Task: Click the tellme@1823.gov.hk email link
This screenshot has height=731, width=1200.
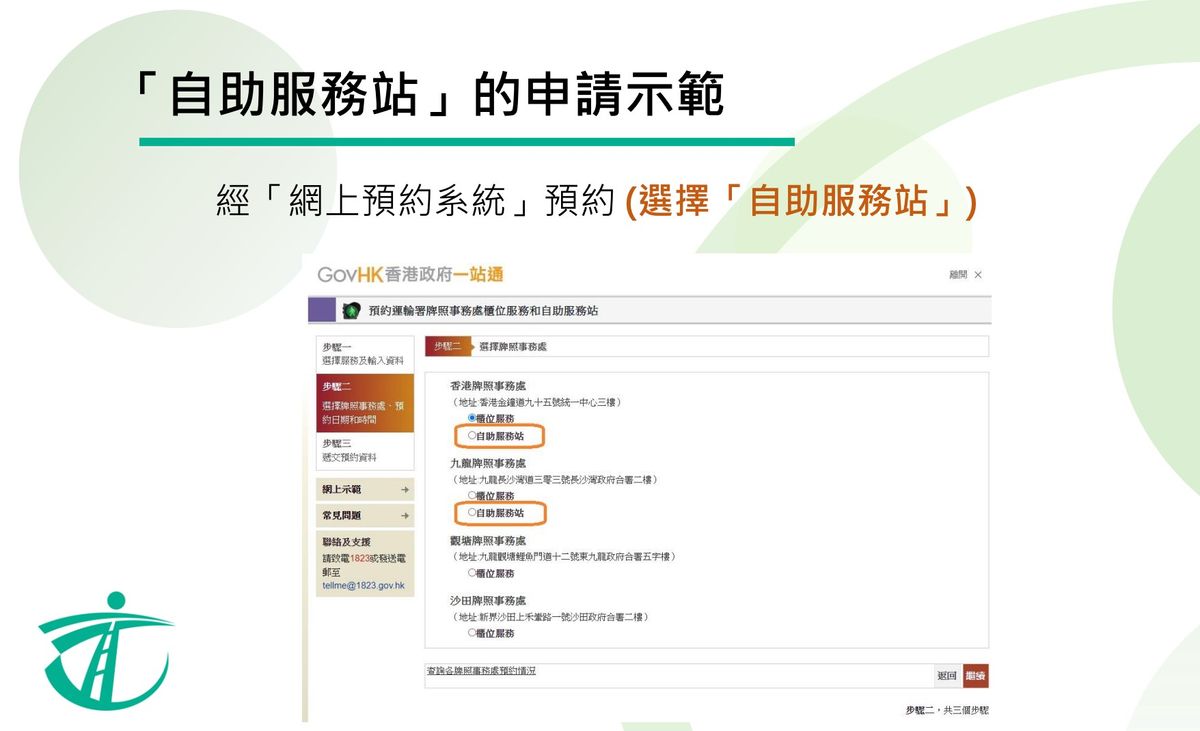Action: tap(362, 585)
